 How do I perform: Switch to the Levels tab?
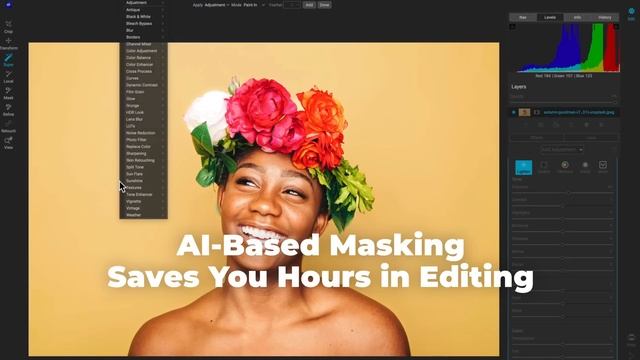tap(550, 17)
